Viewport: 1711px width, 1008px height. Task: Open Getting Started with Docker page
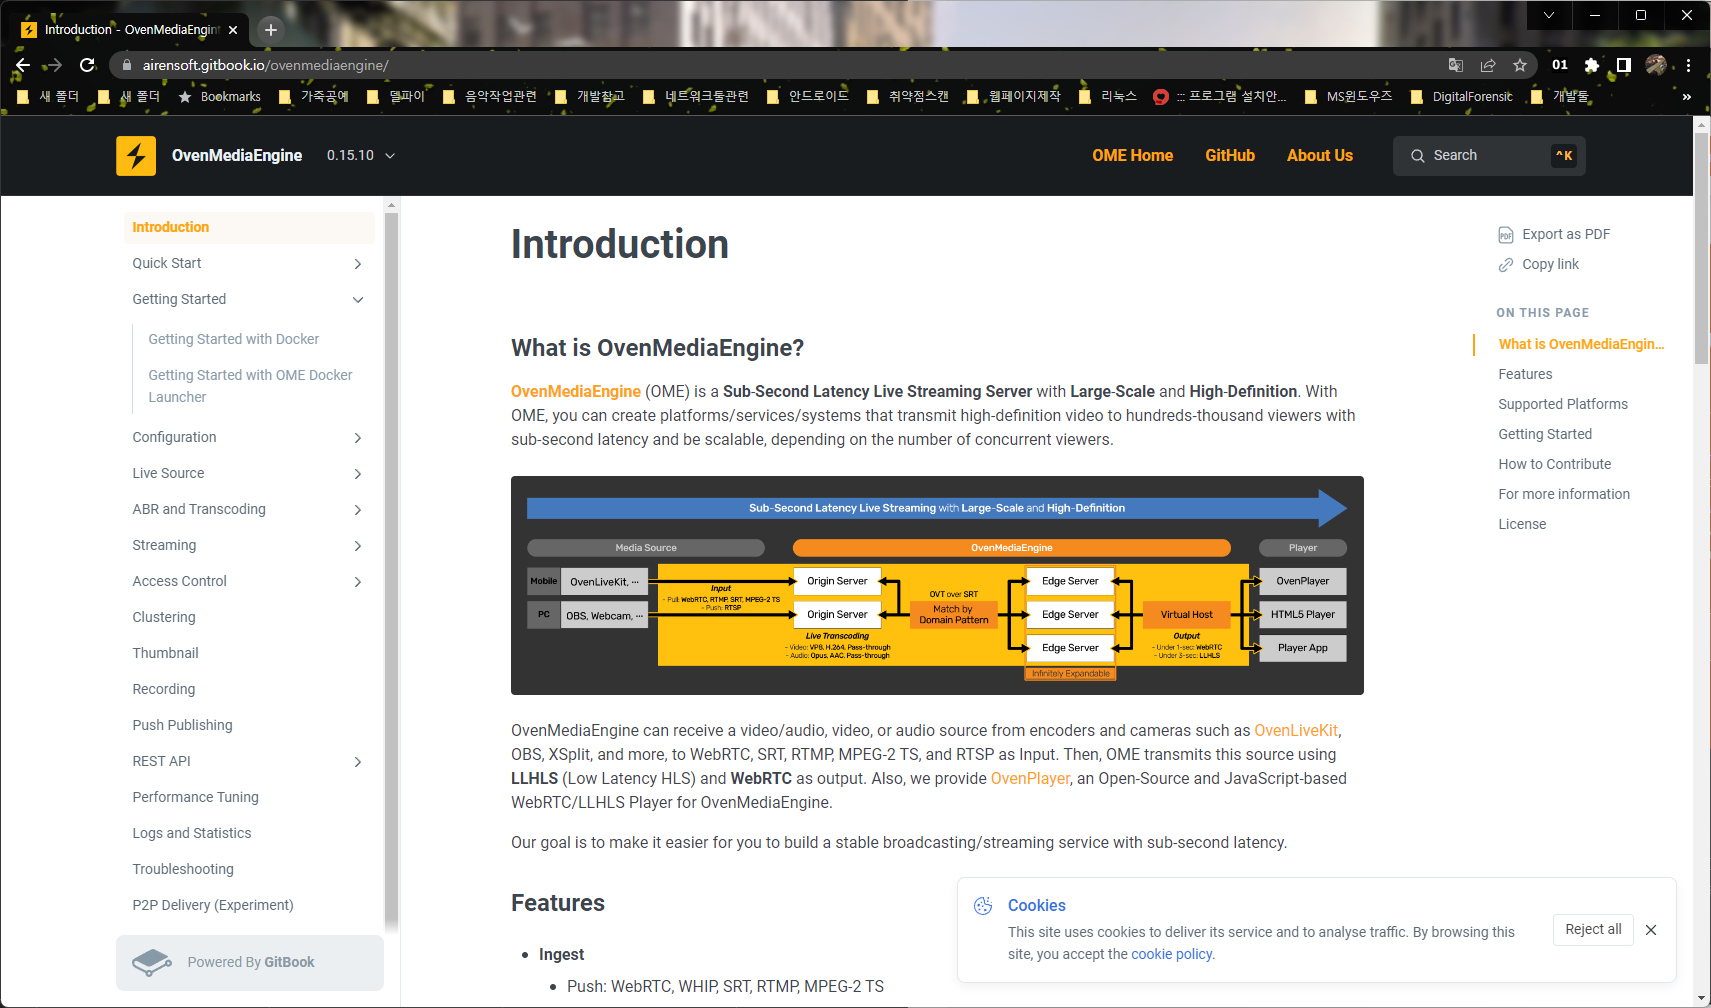pyautogui.click(x=234, y=340)
